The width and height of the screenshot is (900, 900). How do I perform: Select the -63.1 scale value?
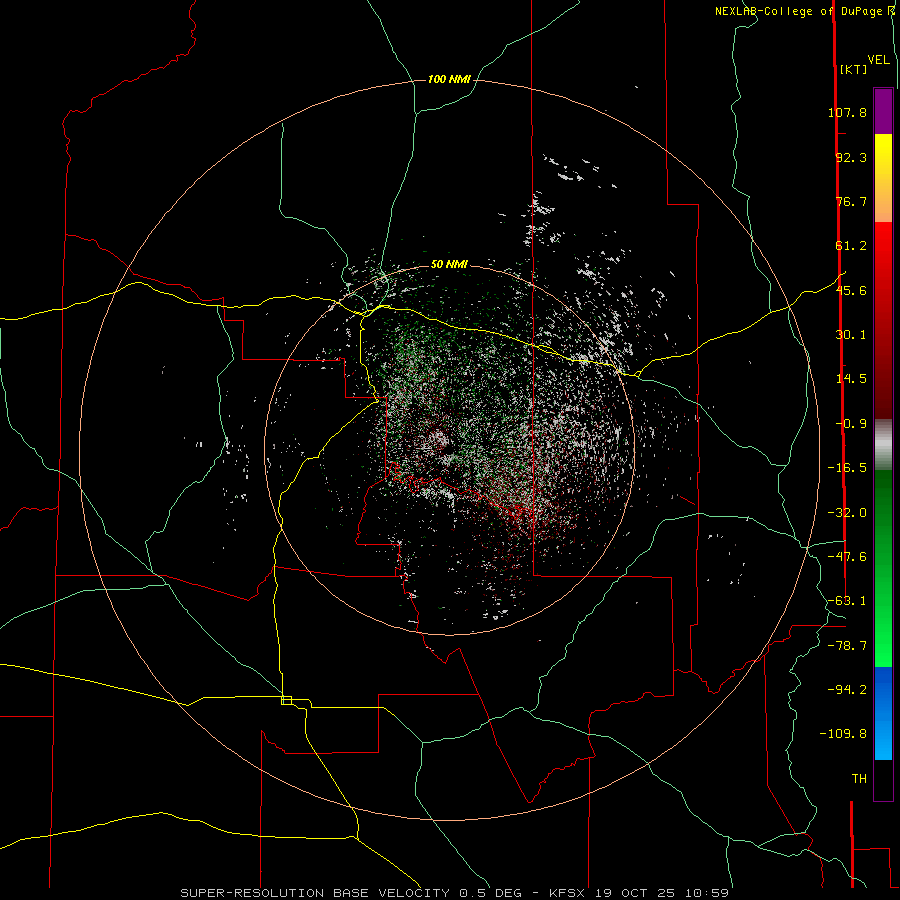pos(847,601)
